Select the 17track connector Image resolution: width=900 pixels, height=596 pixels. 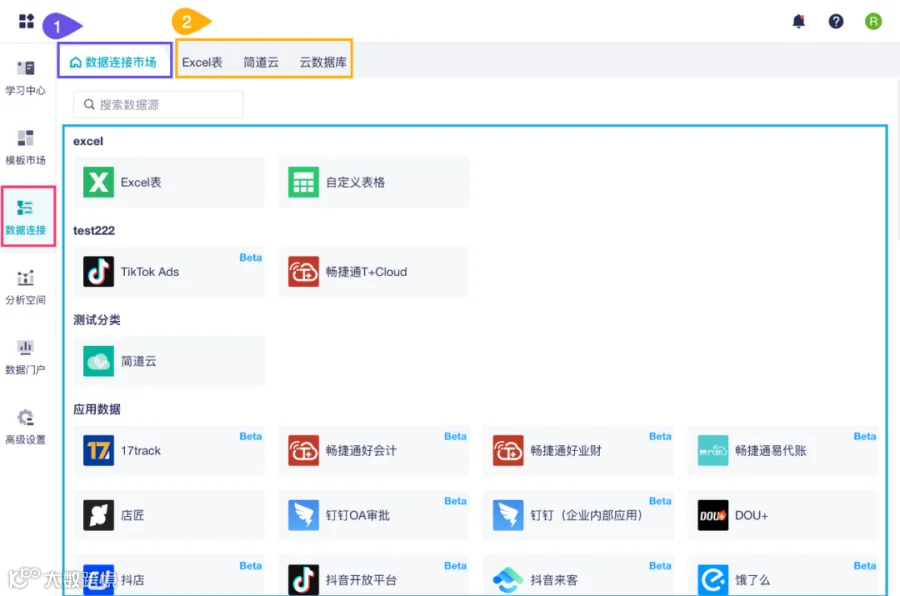click(x=169, y=451)
